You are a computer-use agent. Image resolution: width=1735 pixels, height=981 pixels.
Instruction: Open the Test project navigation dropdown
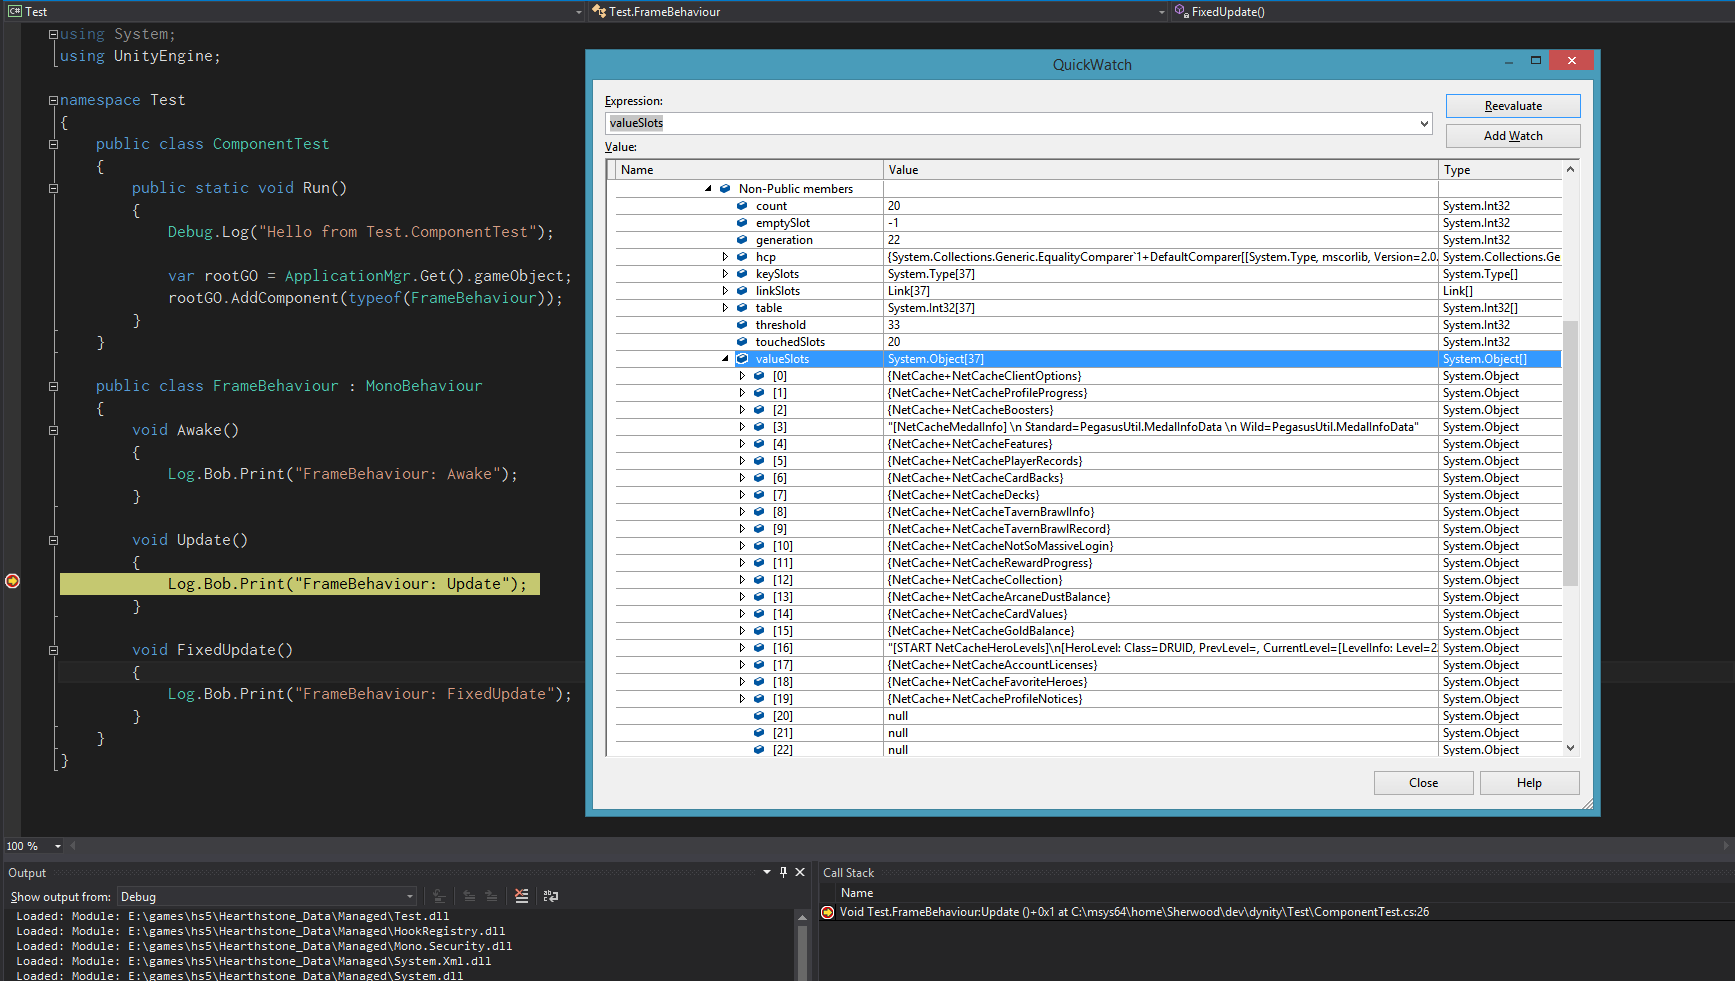579,12
